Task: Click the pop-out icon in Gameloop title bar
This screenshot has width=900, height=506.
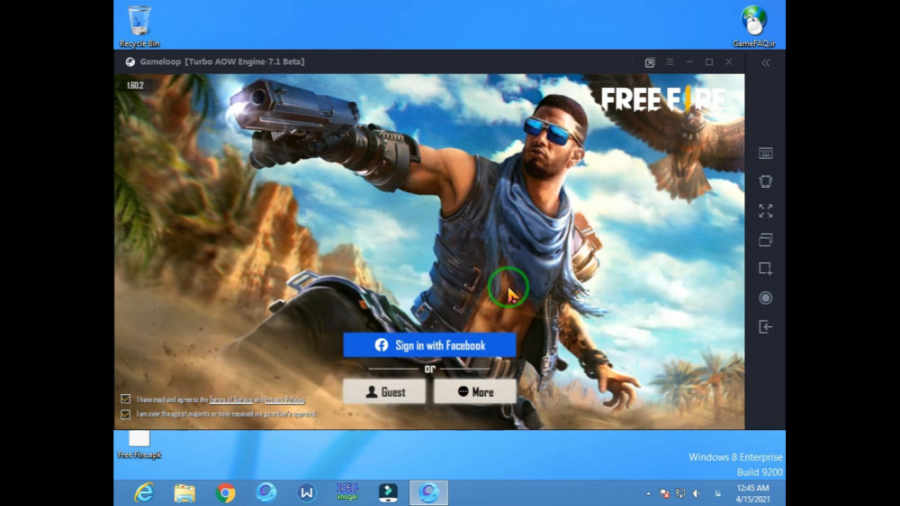Action: click(649, 62)
